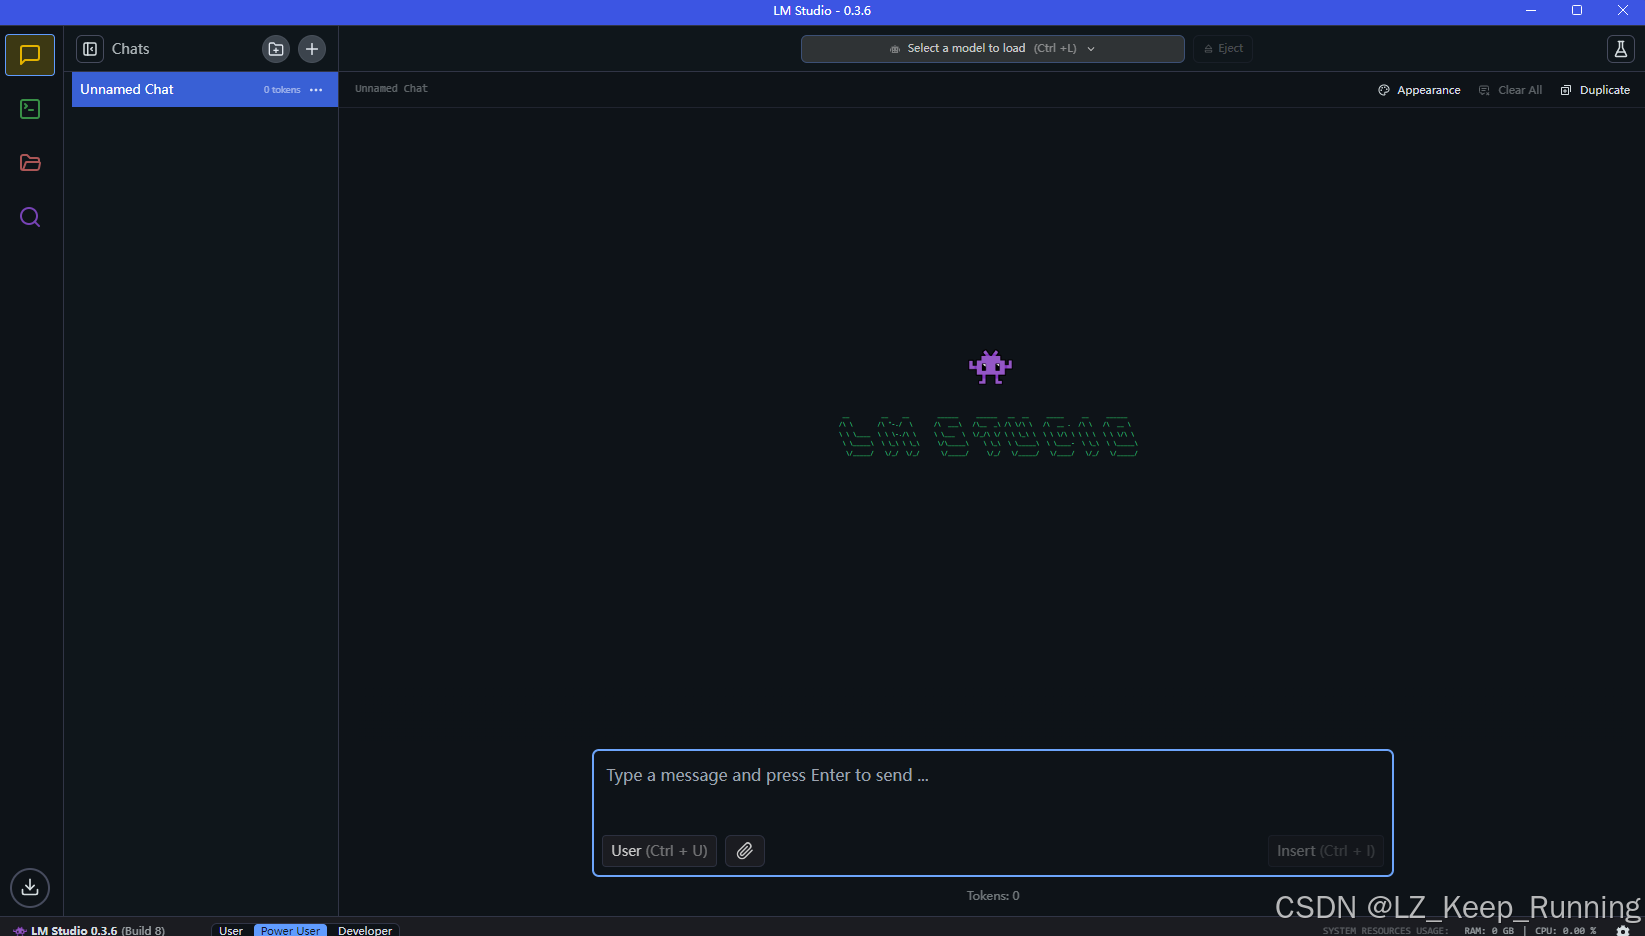Viewport: 1645px width, 936px height.
Task: Switch to User mode
Action: pyautogui.click(x=231, y=930)
